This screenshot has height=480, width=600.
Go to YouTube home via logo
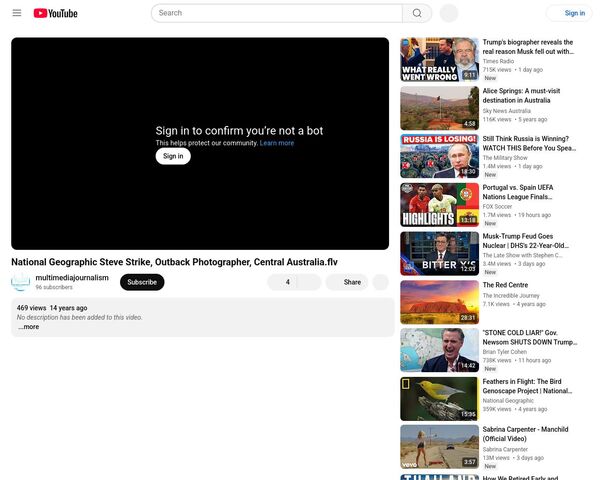(55, 13)
